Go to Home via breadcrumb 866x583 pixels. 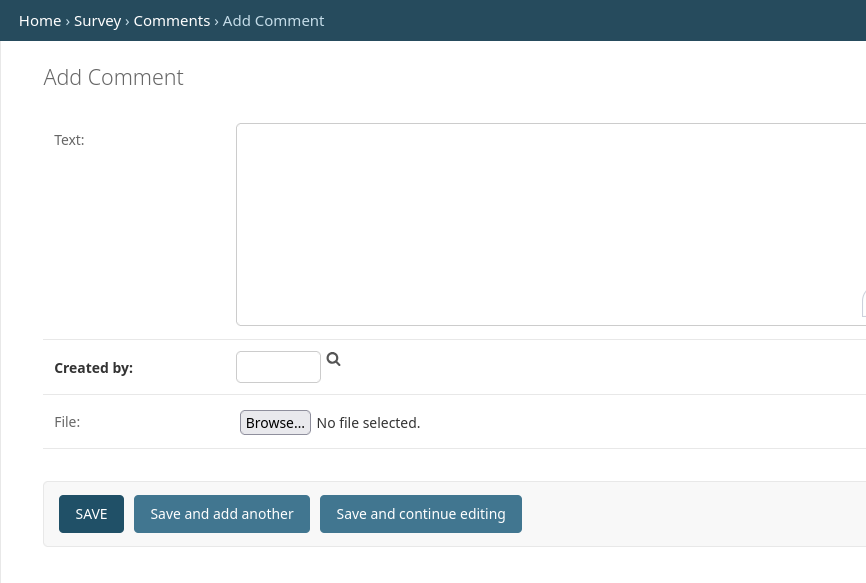click(x=40, y=21)
